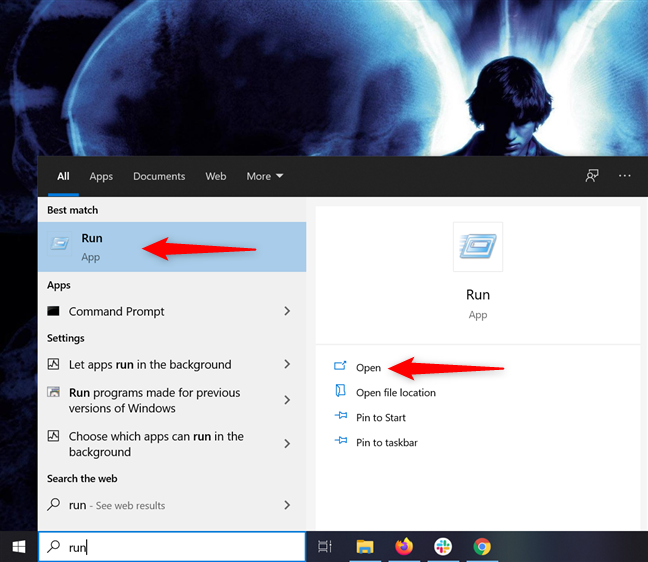The image size is (648, 562).
Task: Open the More dropdown
Action: coord(264,176)
